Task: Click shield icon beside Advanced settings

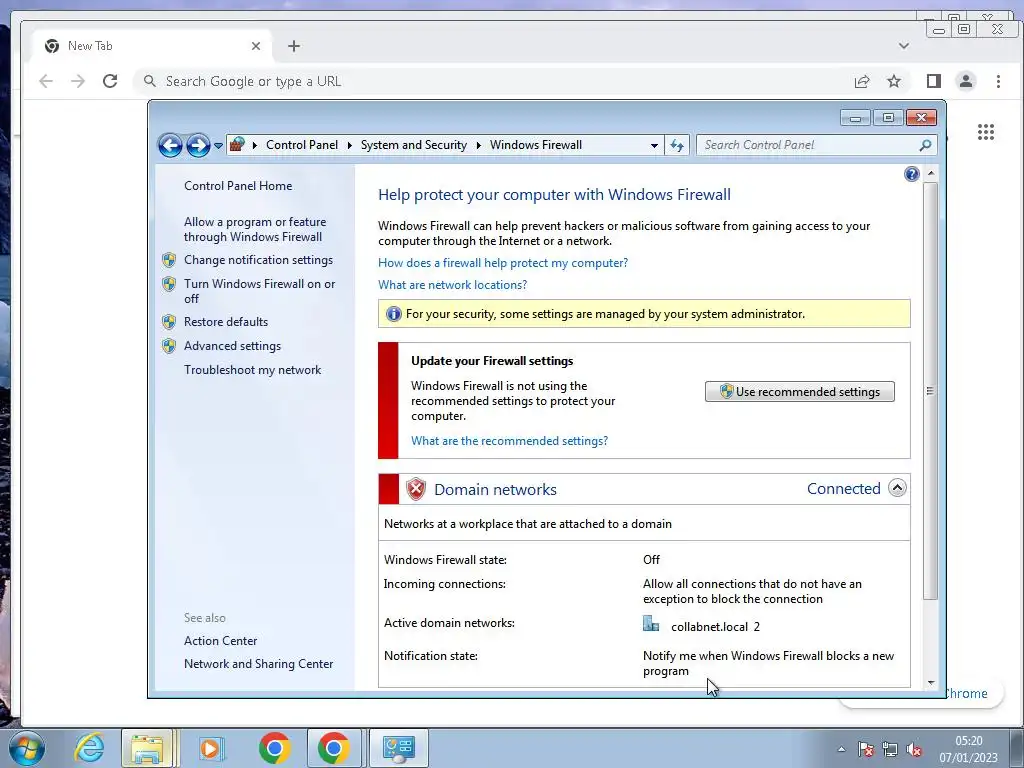Action: pyautogui.click(x=169, y=346)
